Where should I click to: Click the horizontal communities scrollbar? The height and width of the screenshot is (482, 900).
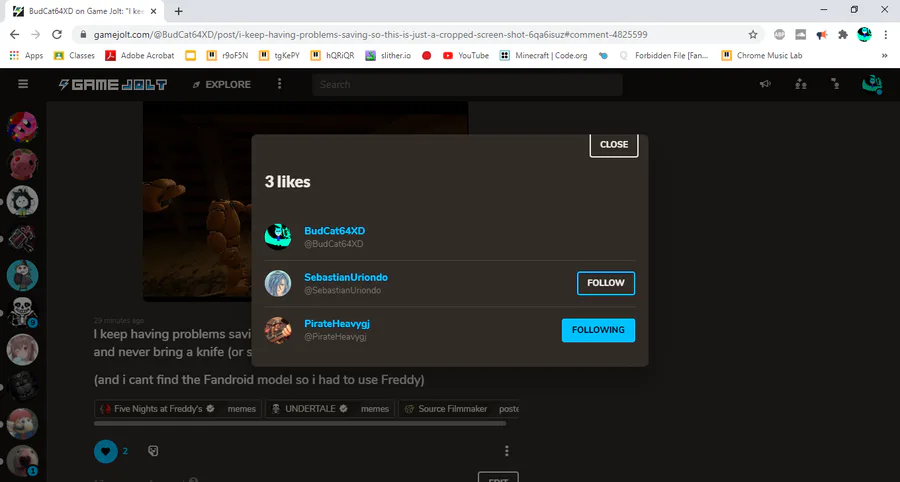[x=300, y=423]
